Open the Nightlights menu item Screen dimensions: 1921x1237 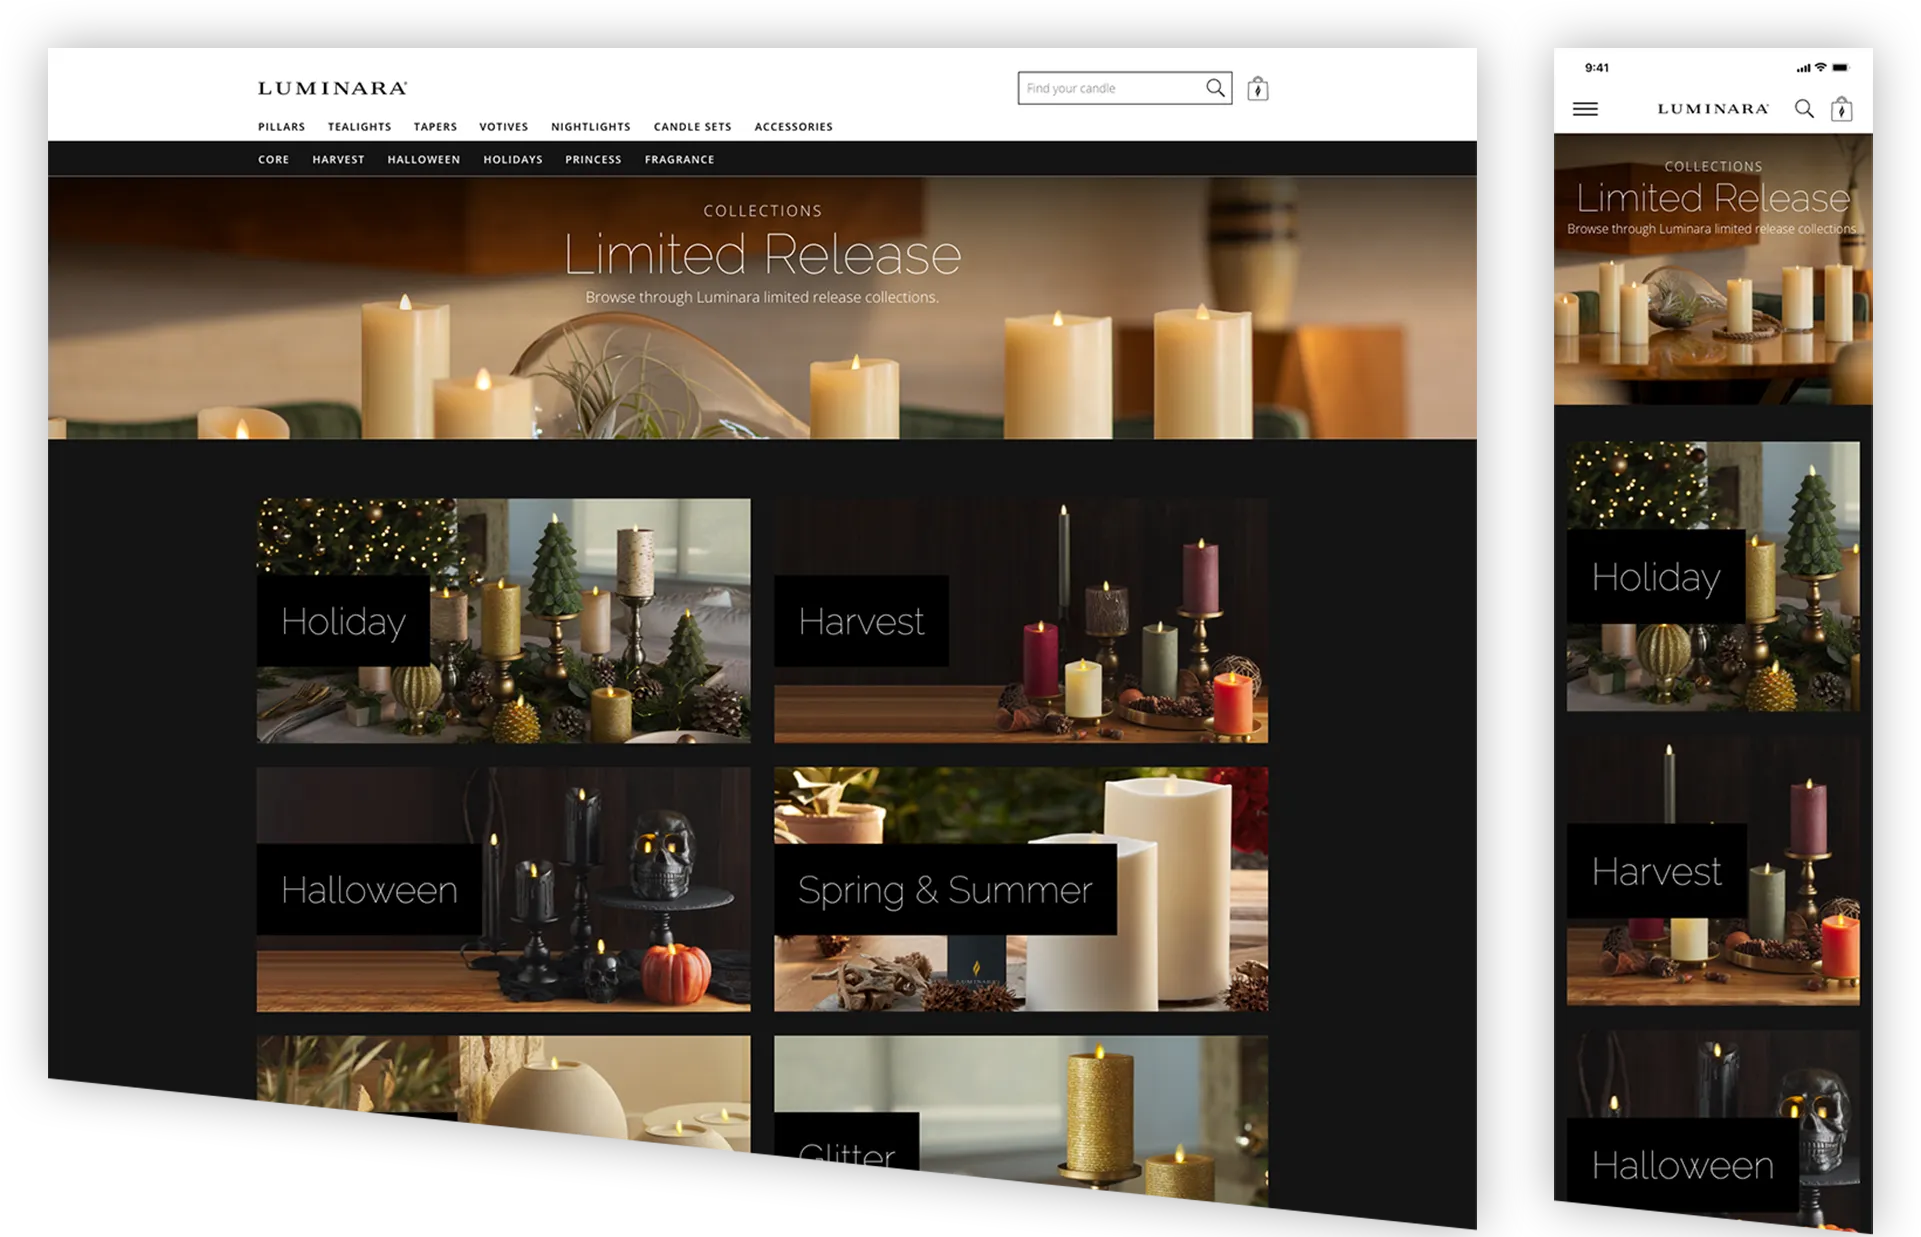[x=590, y=127]
